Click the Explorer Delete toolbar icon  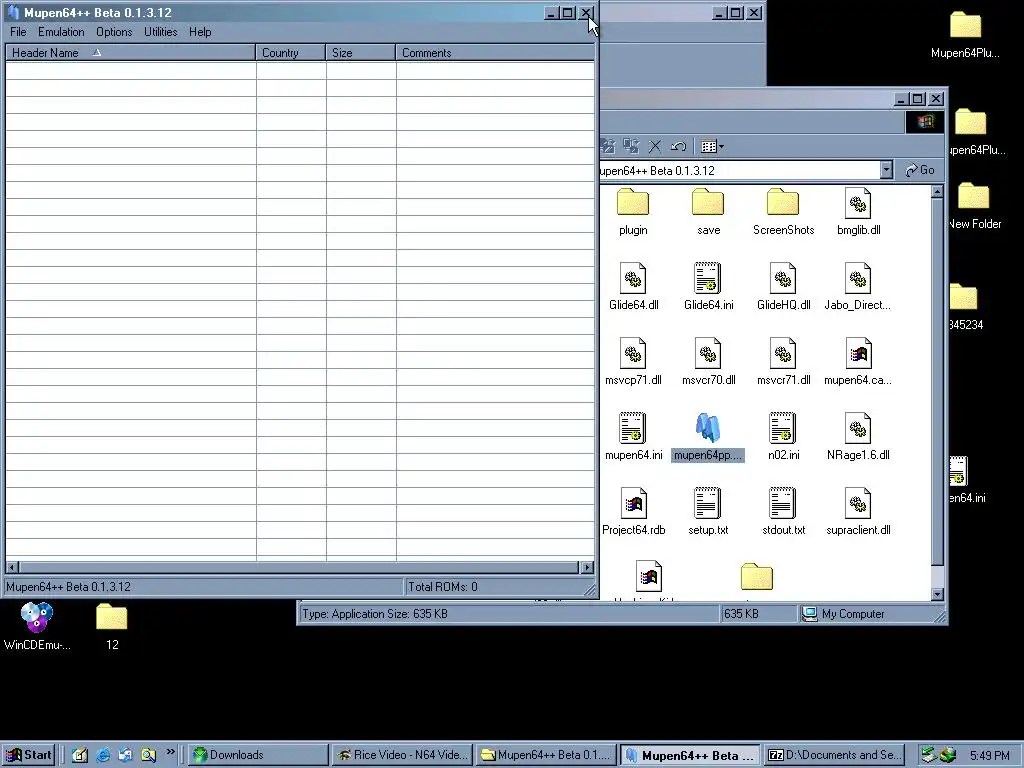[655, 146]
